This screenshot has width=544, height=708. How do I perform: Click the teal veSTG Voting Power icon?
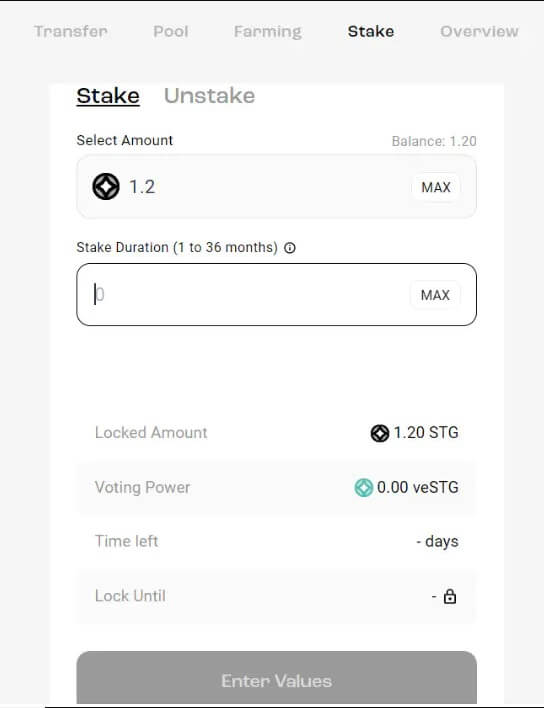[363, 488]
